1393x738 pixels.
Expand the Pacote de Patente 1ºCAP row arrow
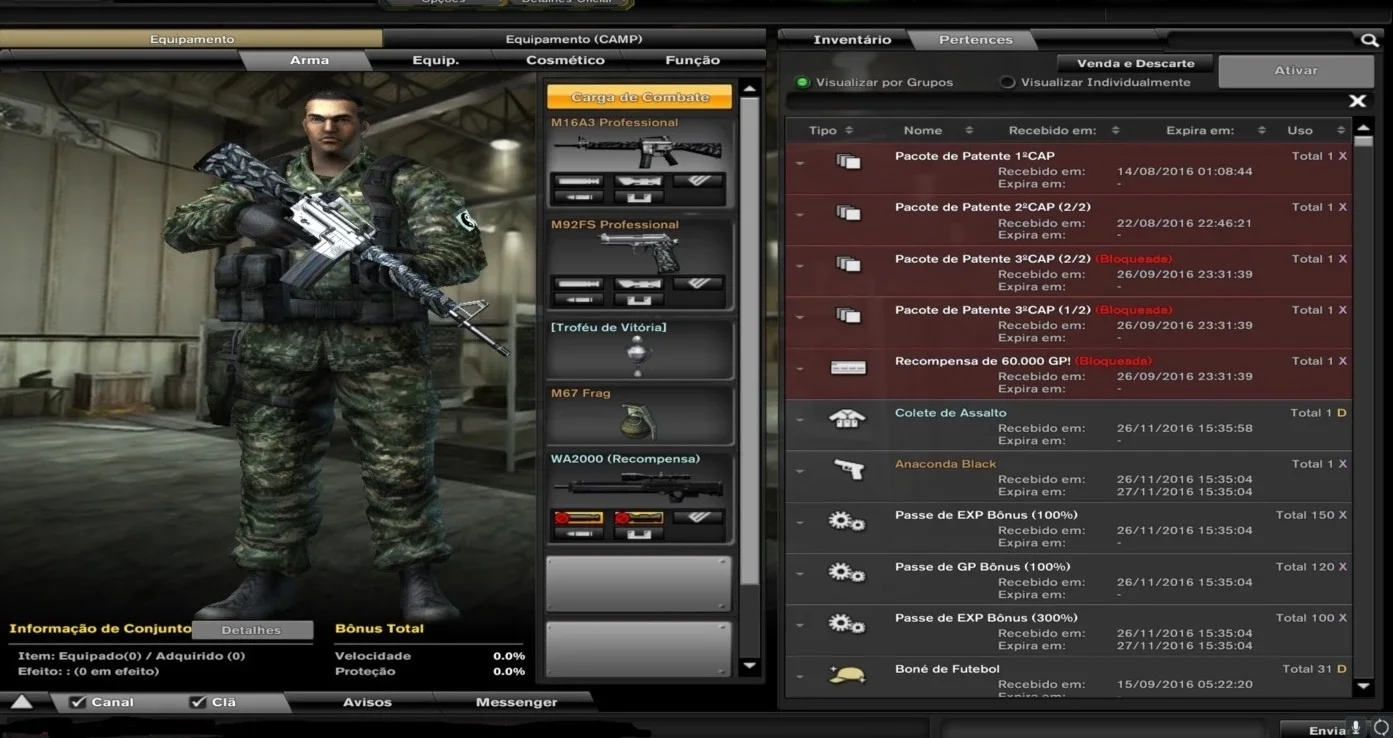click(x=800, y=163)
